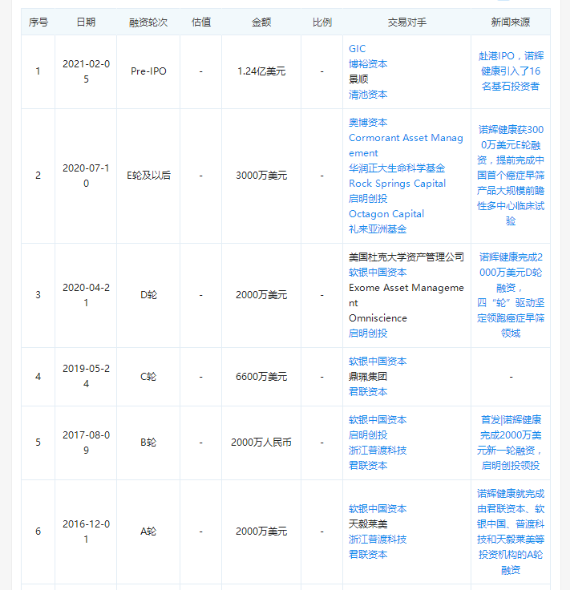Click 君联资本 link in the C轮 row

click(x=368, y=392)
